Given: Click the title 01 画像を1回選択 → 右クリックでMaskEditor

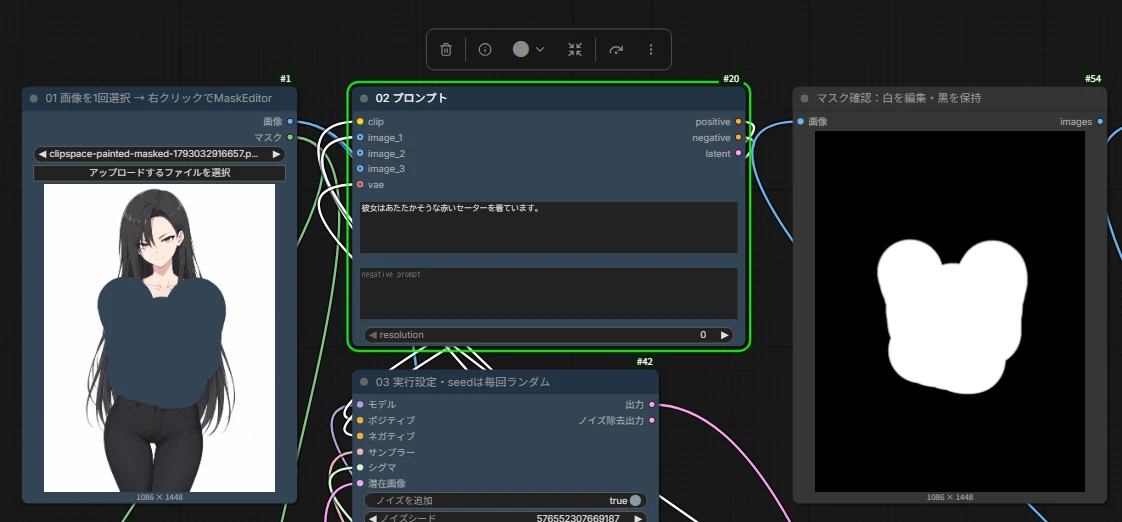Looking at the screenshot, I should pos(159,98).
